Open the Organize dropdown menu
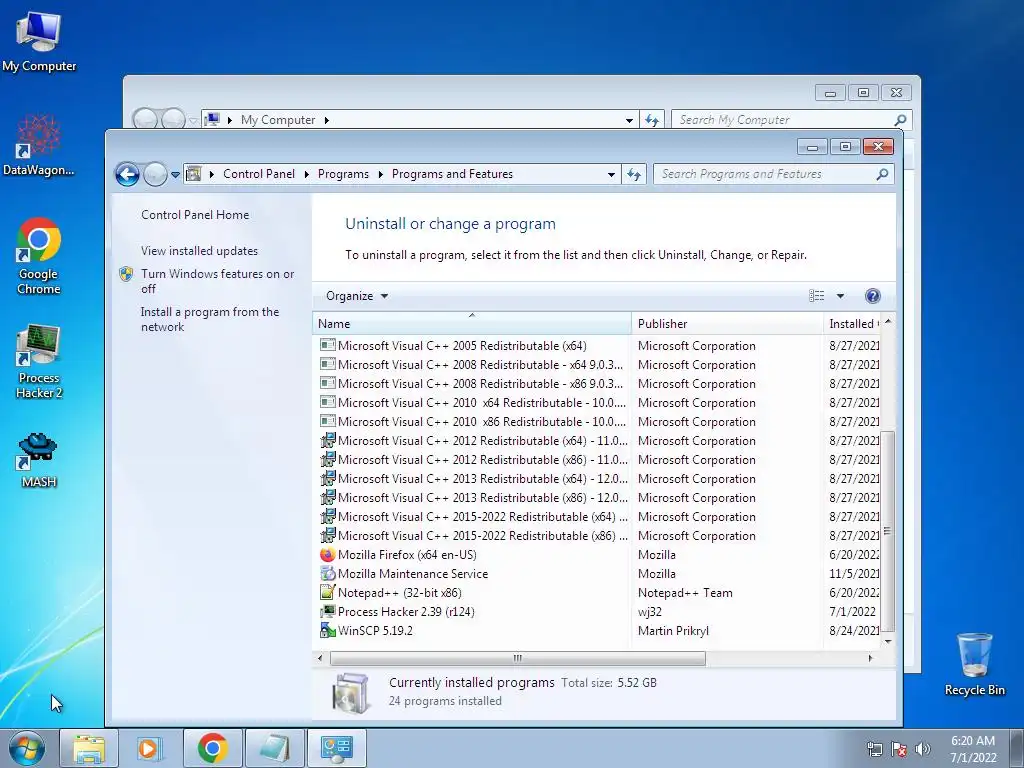The height and width of the screenshot is (768, 1024). pos(357,296)
